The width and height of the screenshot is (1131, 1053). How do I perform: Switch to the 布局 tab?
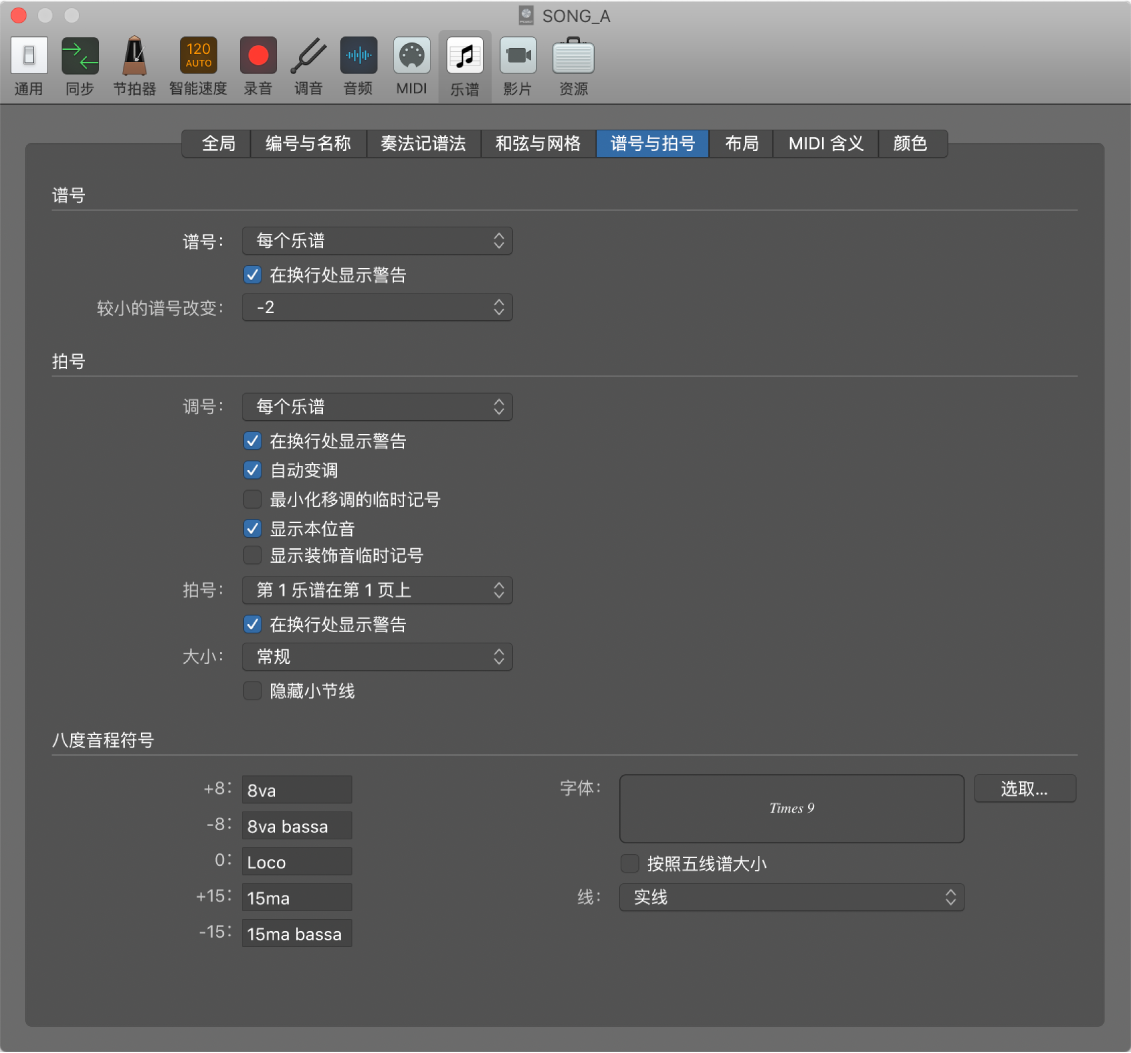click(x=741, y=144)
